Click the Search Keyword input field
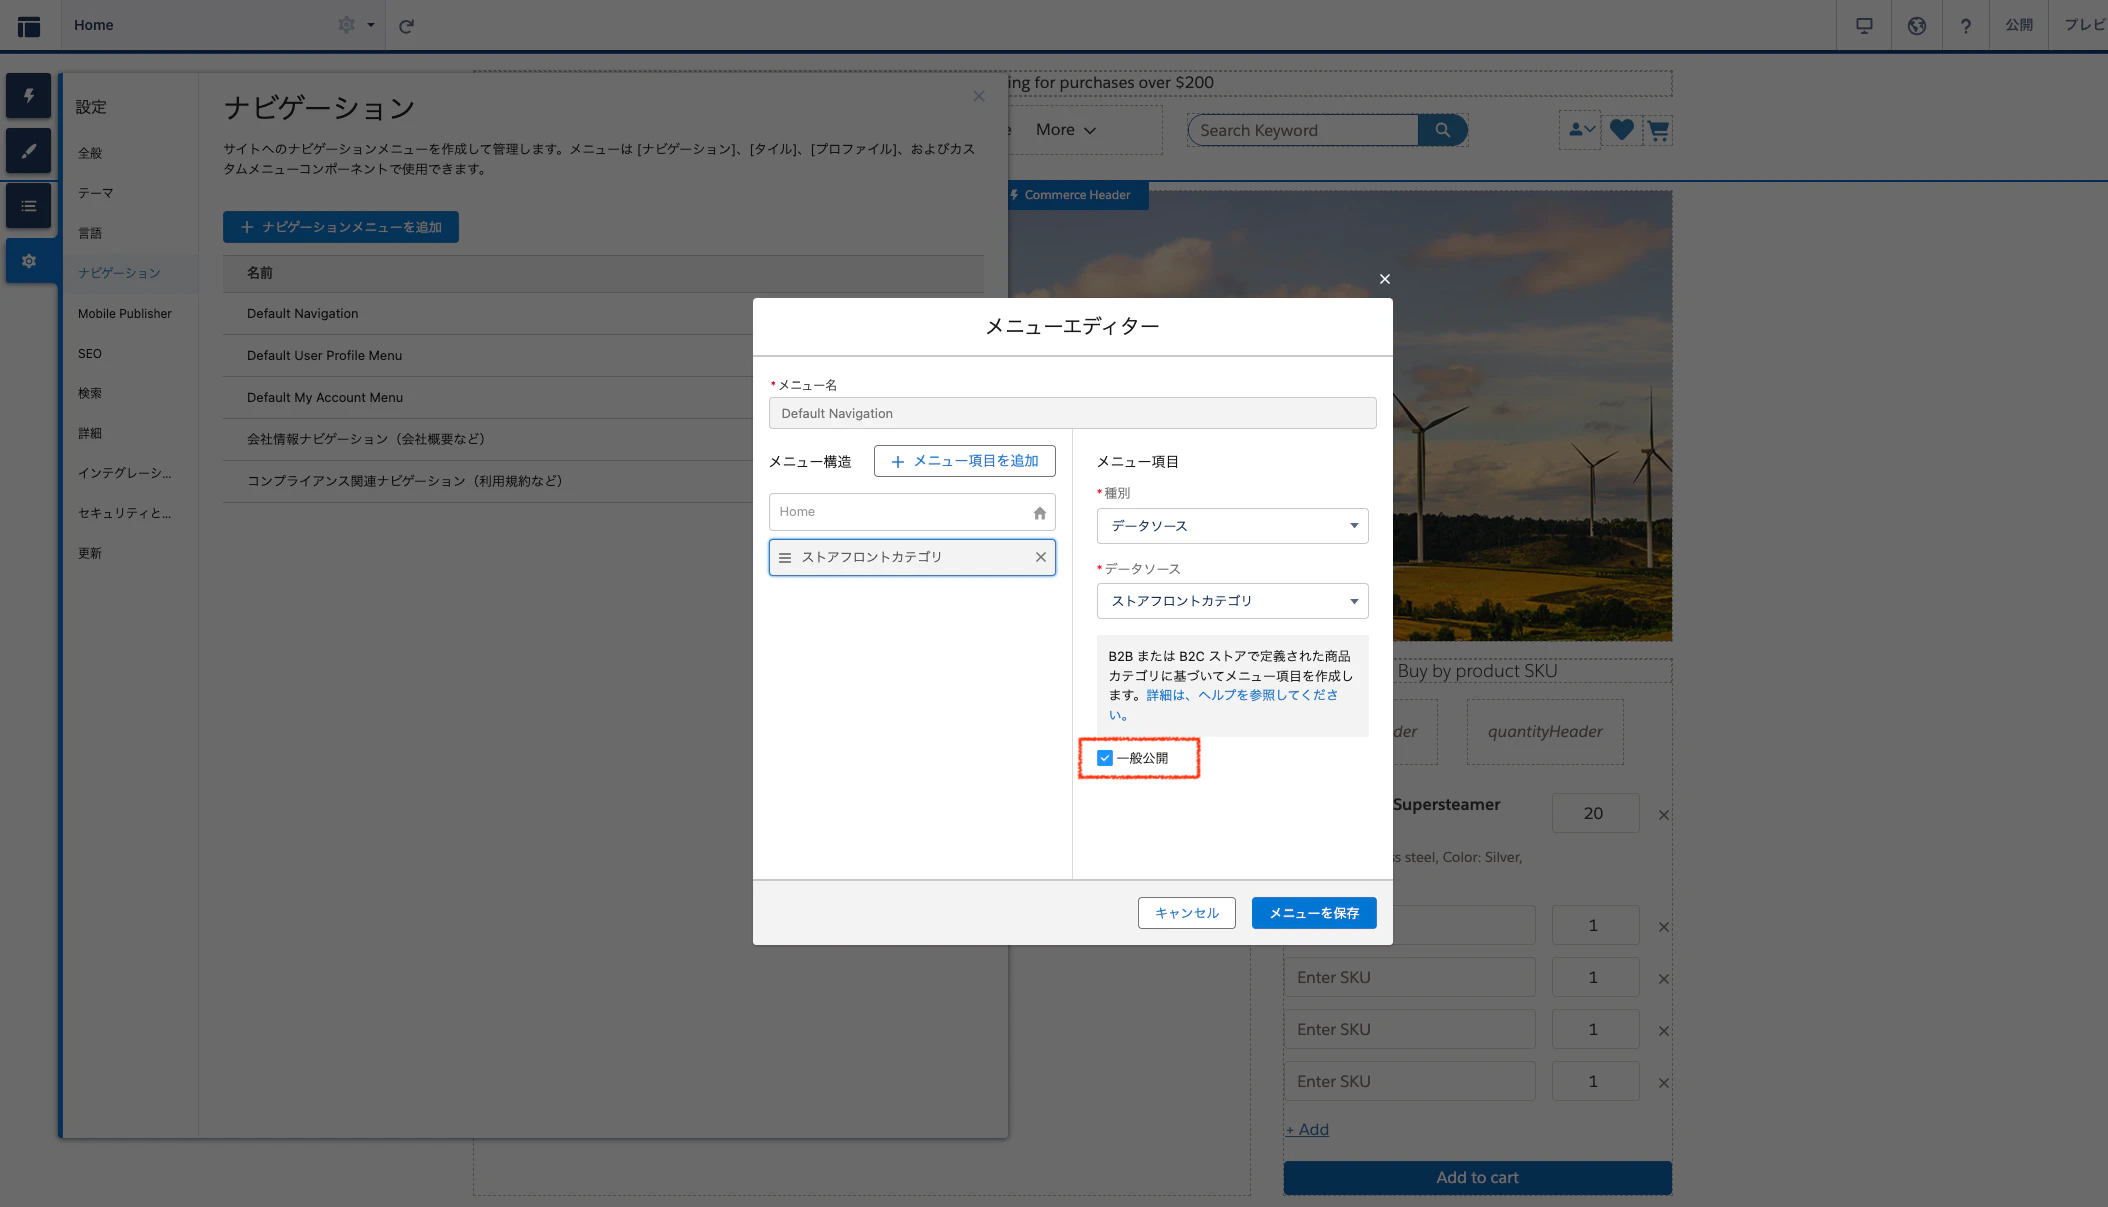This screenshot has width=2108, height=1207. 1303,130
